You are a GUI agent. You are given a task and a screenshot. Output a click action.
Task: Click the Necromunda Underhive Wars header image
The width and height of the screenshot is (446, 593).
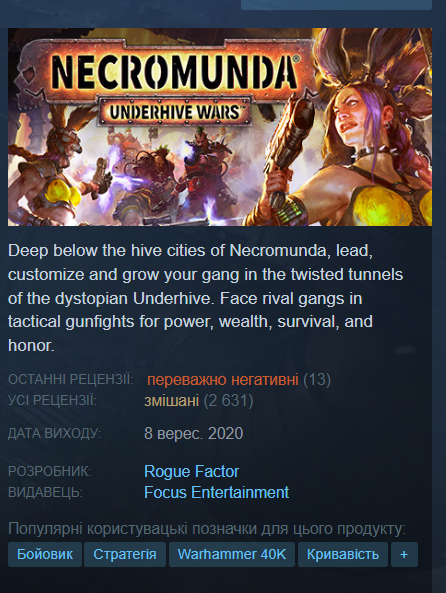(x=220, y=127)
